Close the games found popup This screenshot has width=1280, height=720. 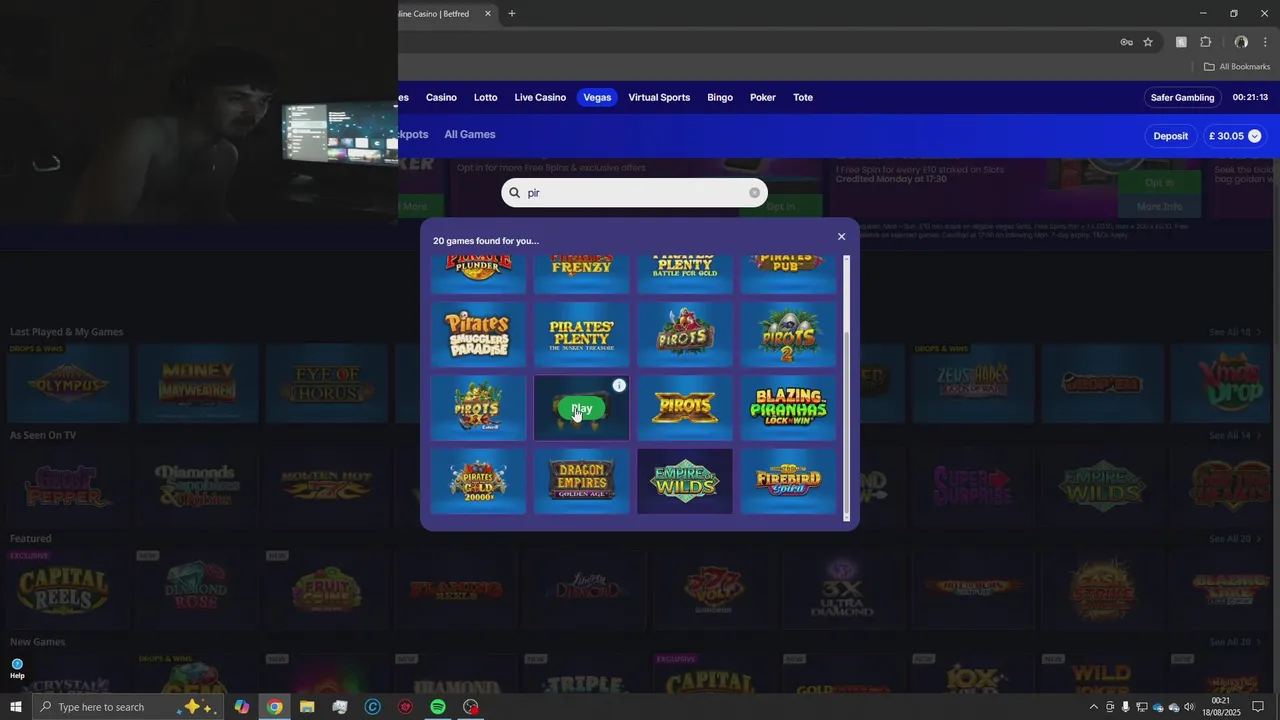coord(841,237)
